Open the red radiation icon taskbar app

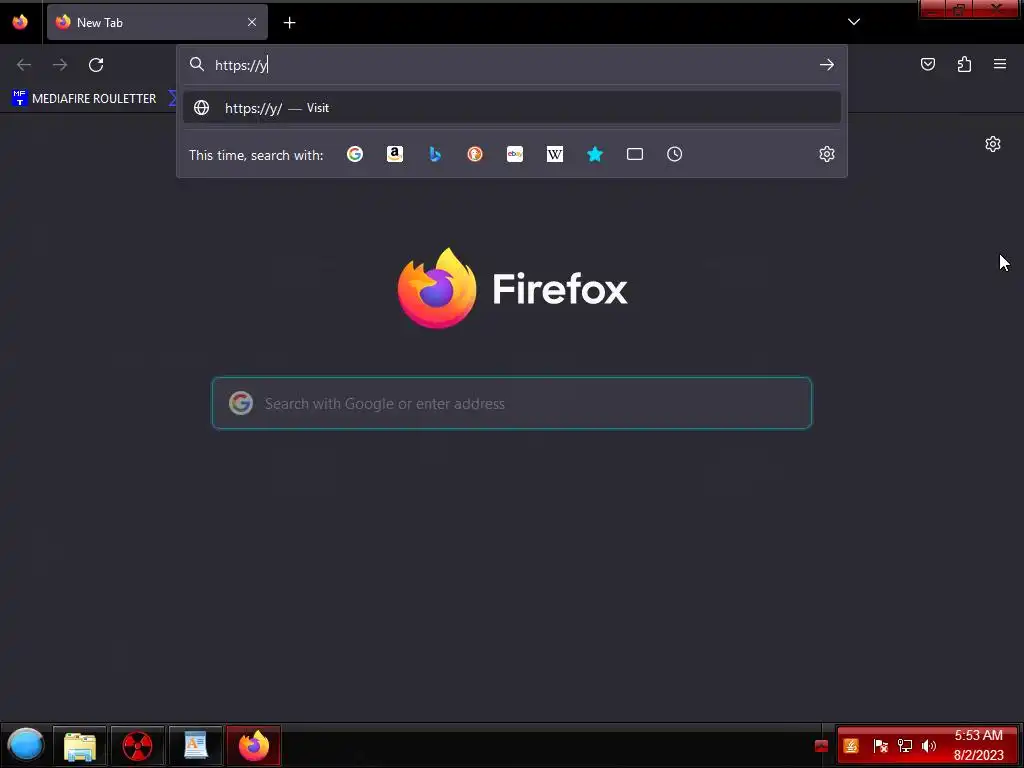point(137,745)
